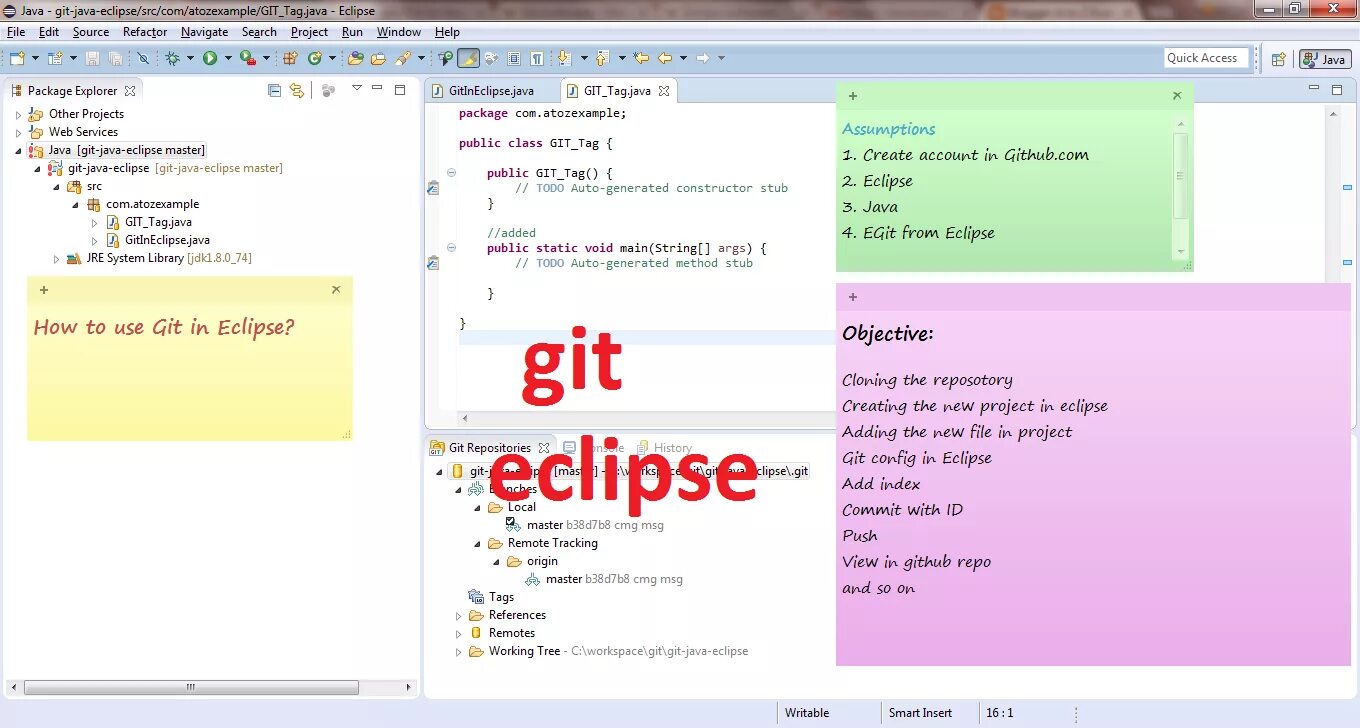Select GIT_Tag.java in Package Explorer
Viewport: 1360px width, 728px height.
pyautogui.click(x=158, y=222)
